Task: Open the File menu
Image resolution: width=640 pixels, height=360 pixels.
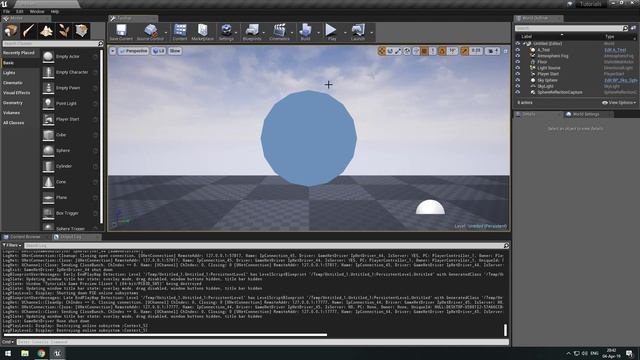Action: pyautogui.click(x=7, y=11)
